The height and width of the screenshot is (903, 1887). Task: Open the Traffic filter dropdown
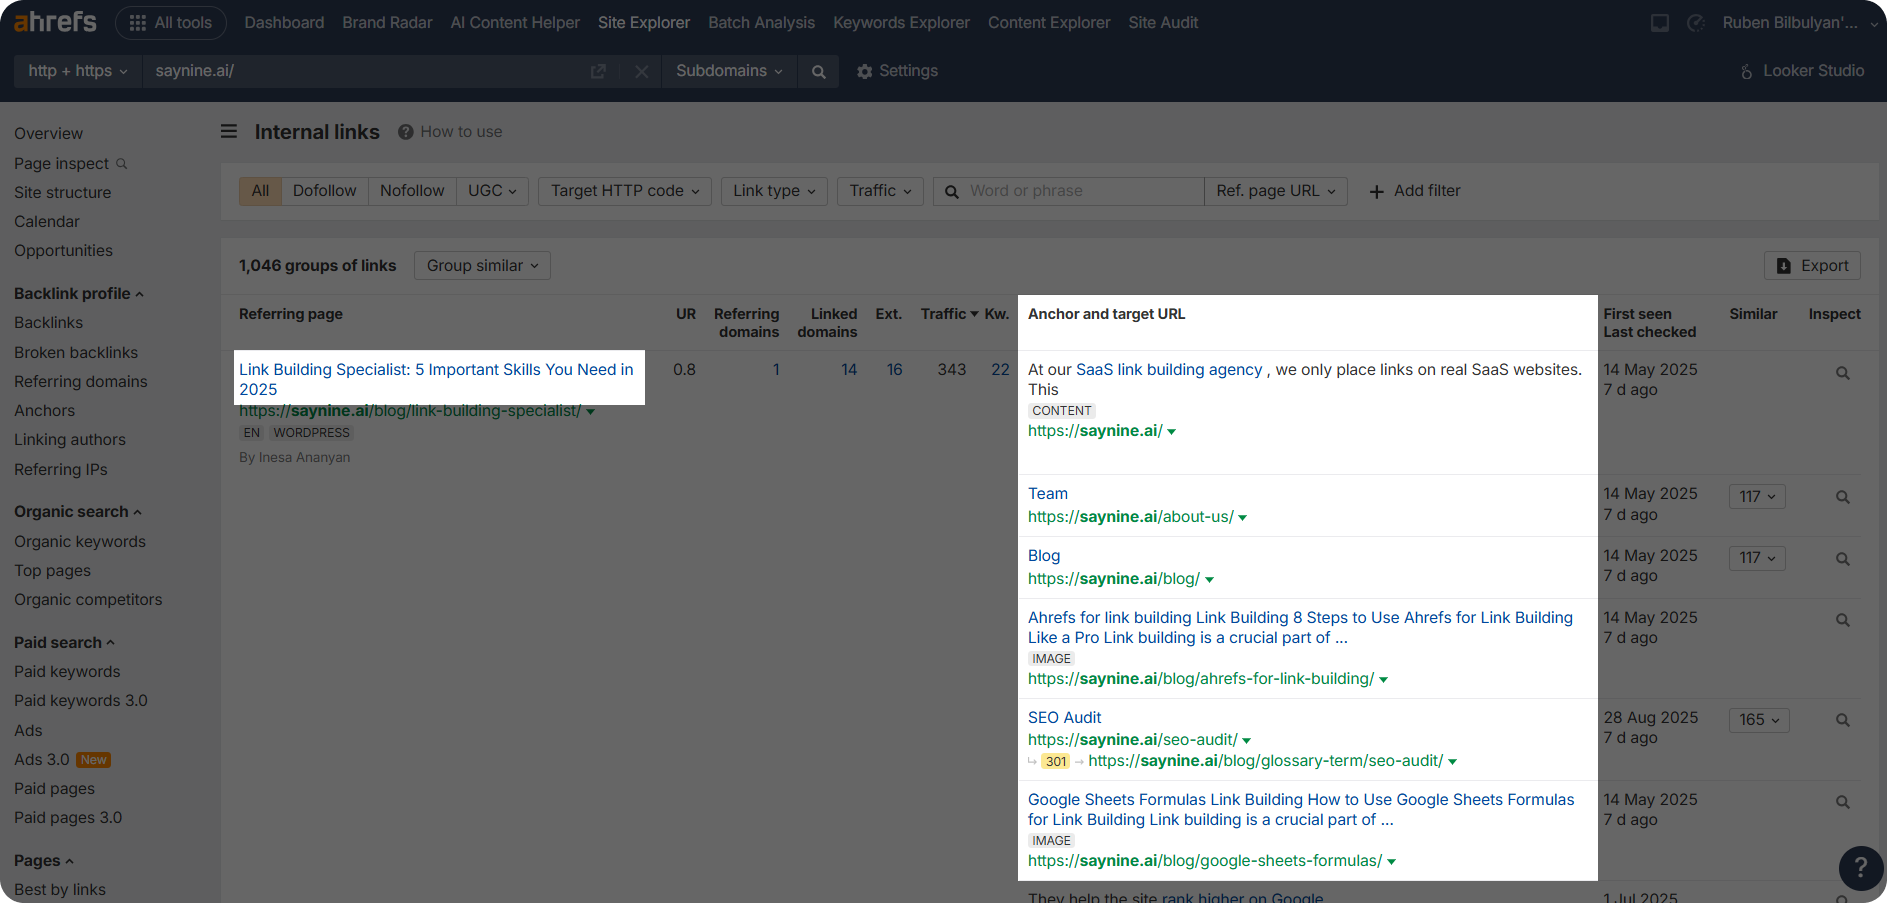pos(880,191)
